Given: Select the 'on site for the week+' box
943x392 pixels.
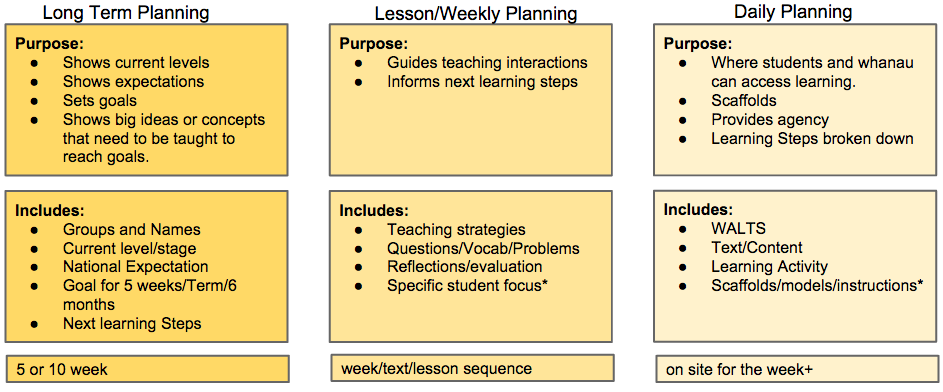Looking at the screenshot, I should 797,369.
